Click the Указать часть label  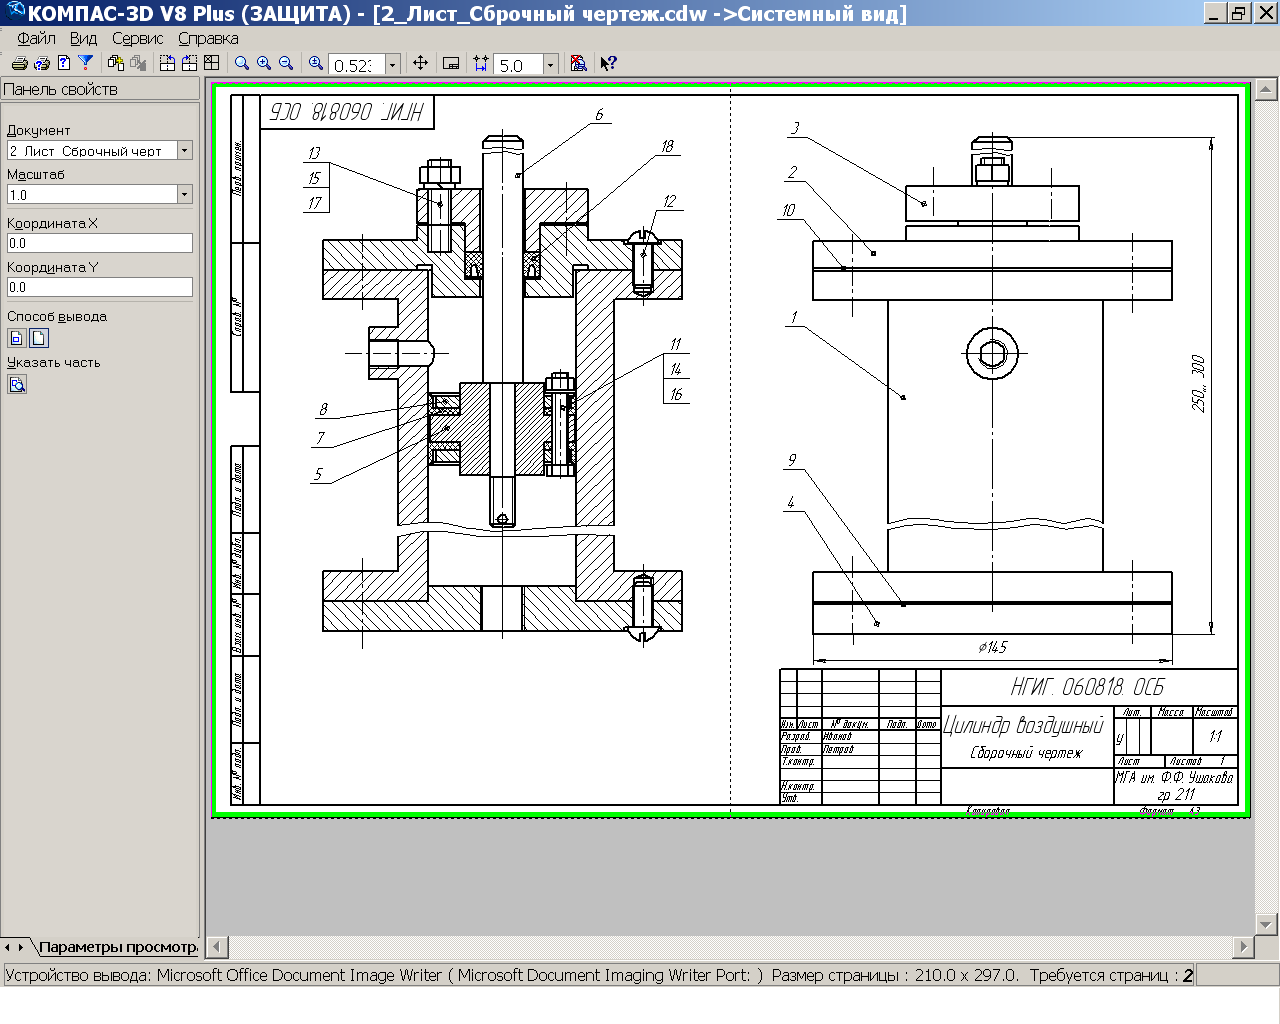pos(54,362)
